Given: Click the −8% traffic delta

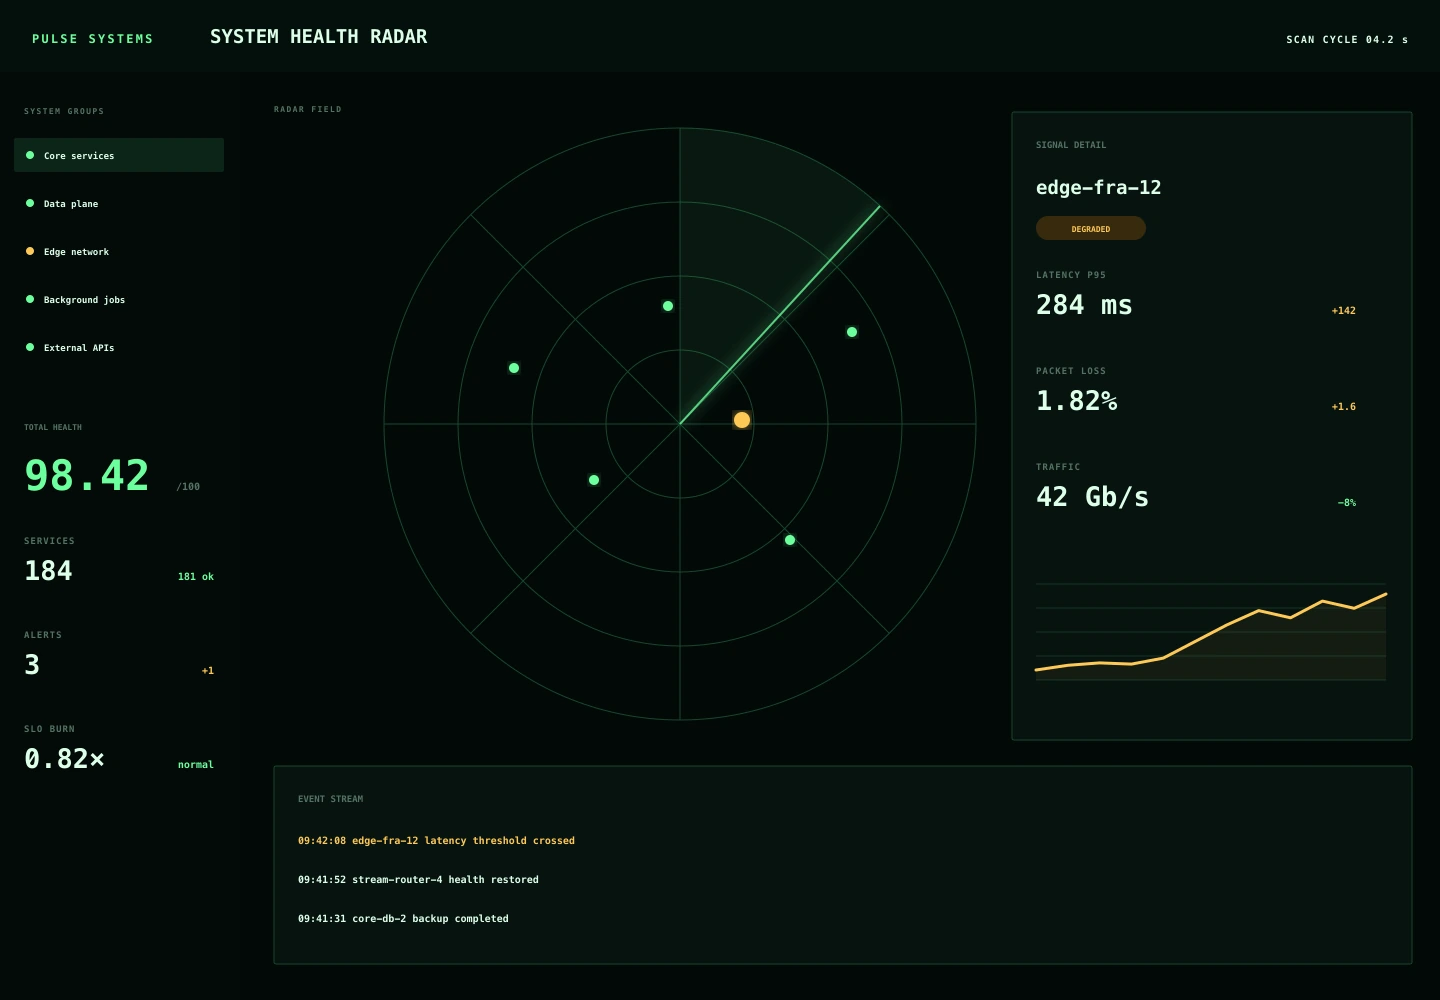Looking at the screenshot, I should pyautogui.click(x=1346, y=502).
